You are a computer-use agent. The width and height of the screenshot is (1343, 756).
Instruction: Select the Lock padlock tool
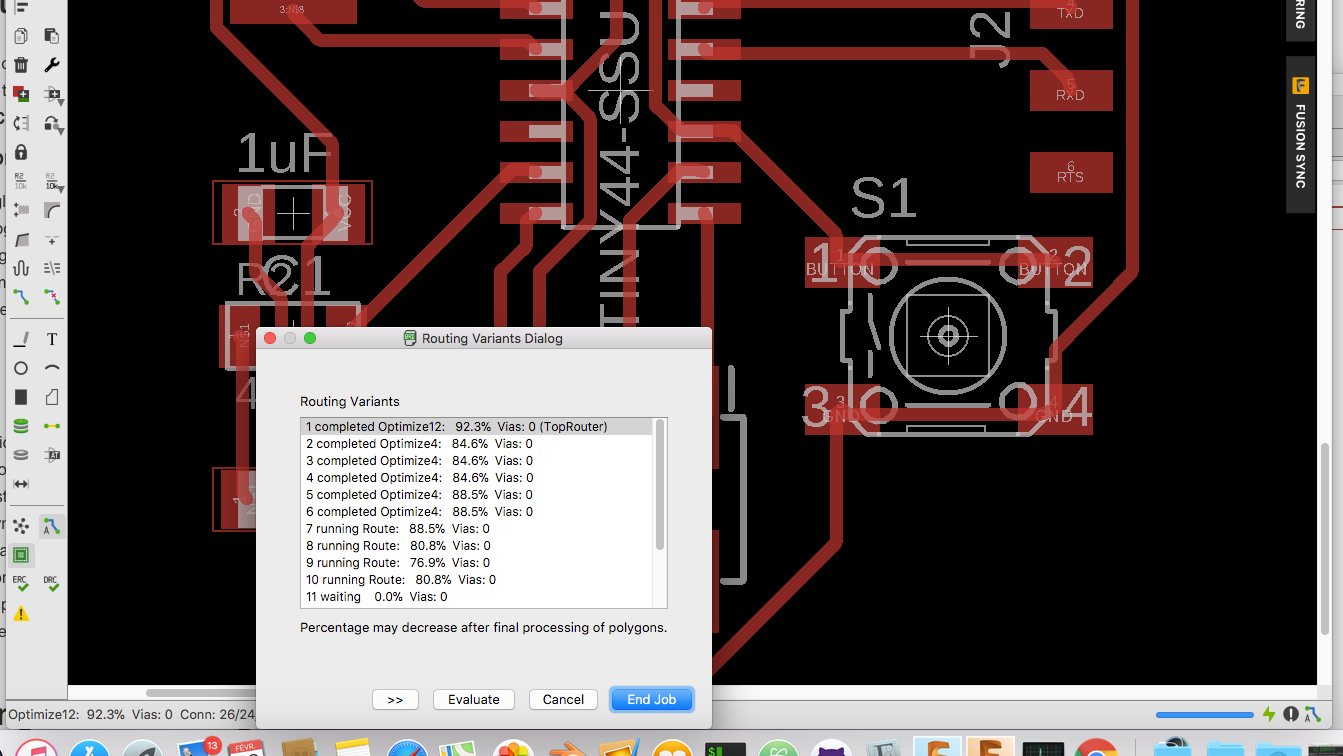20,152
